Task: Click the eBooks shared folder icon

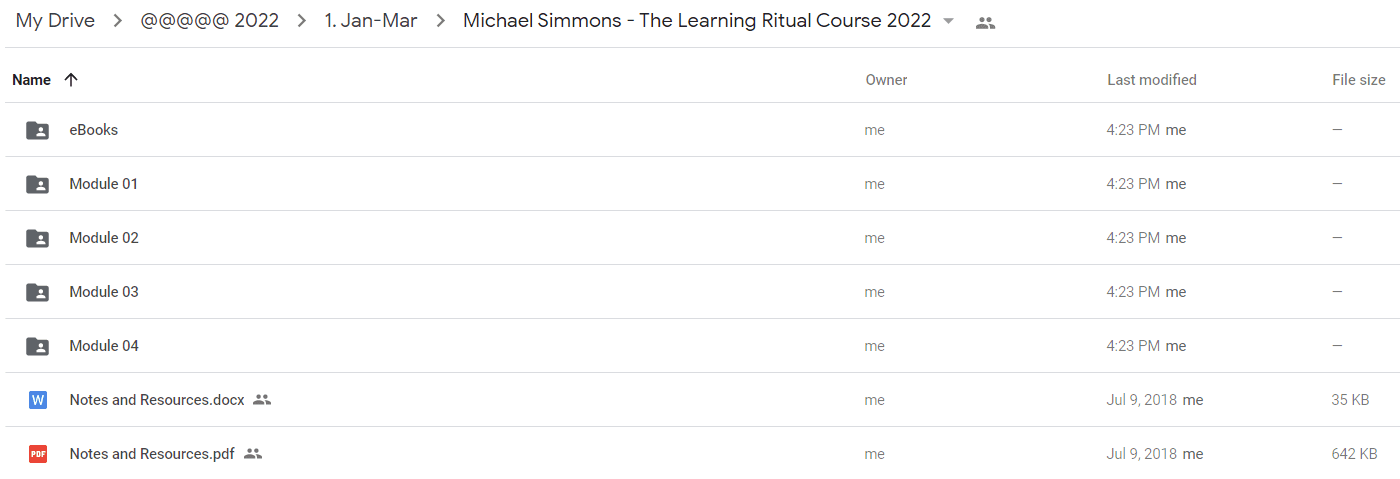Action: coord(37,130)
